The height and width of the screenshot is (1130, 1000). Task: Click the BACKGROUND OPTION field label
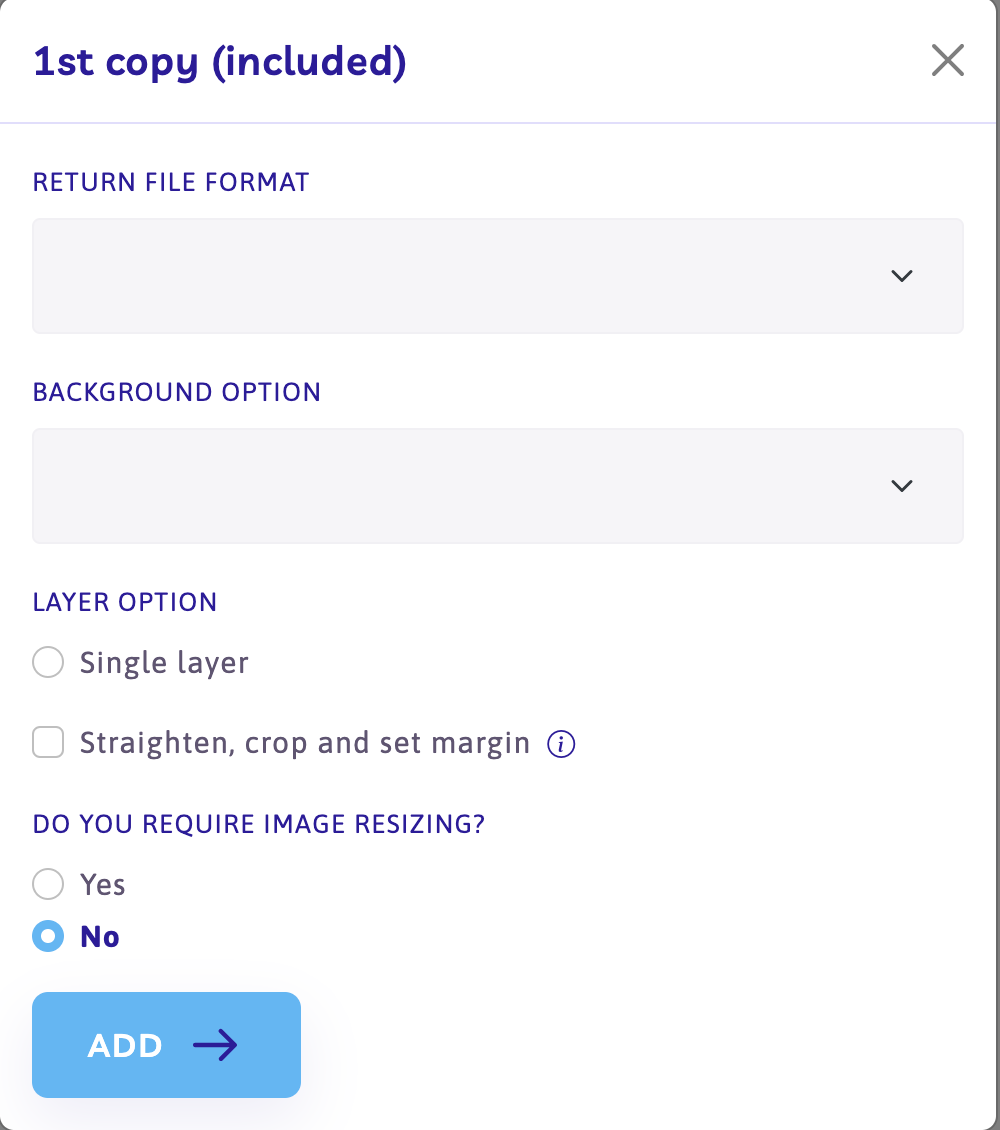[x=177, y=392]
